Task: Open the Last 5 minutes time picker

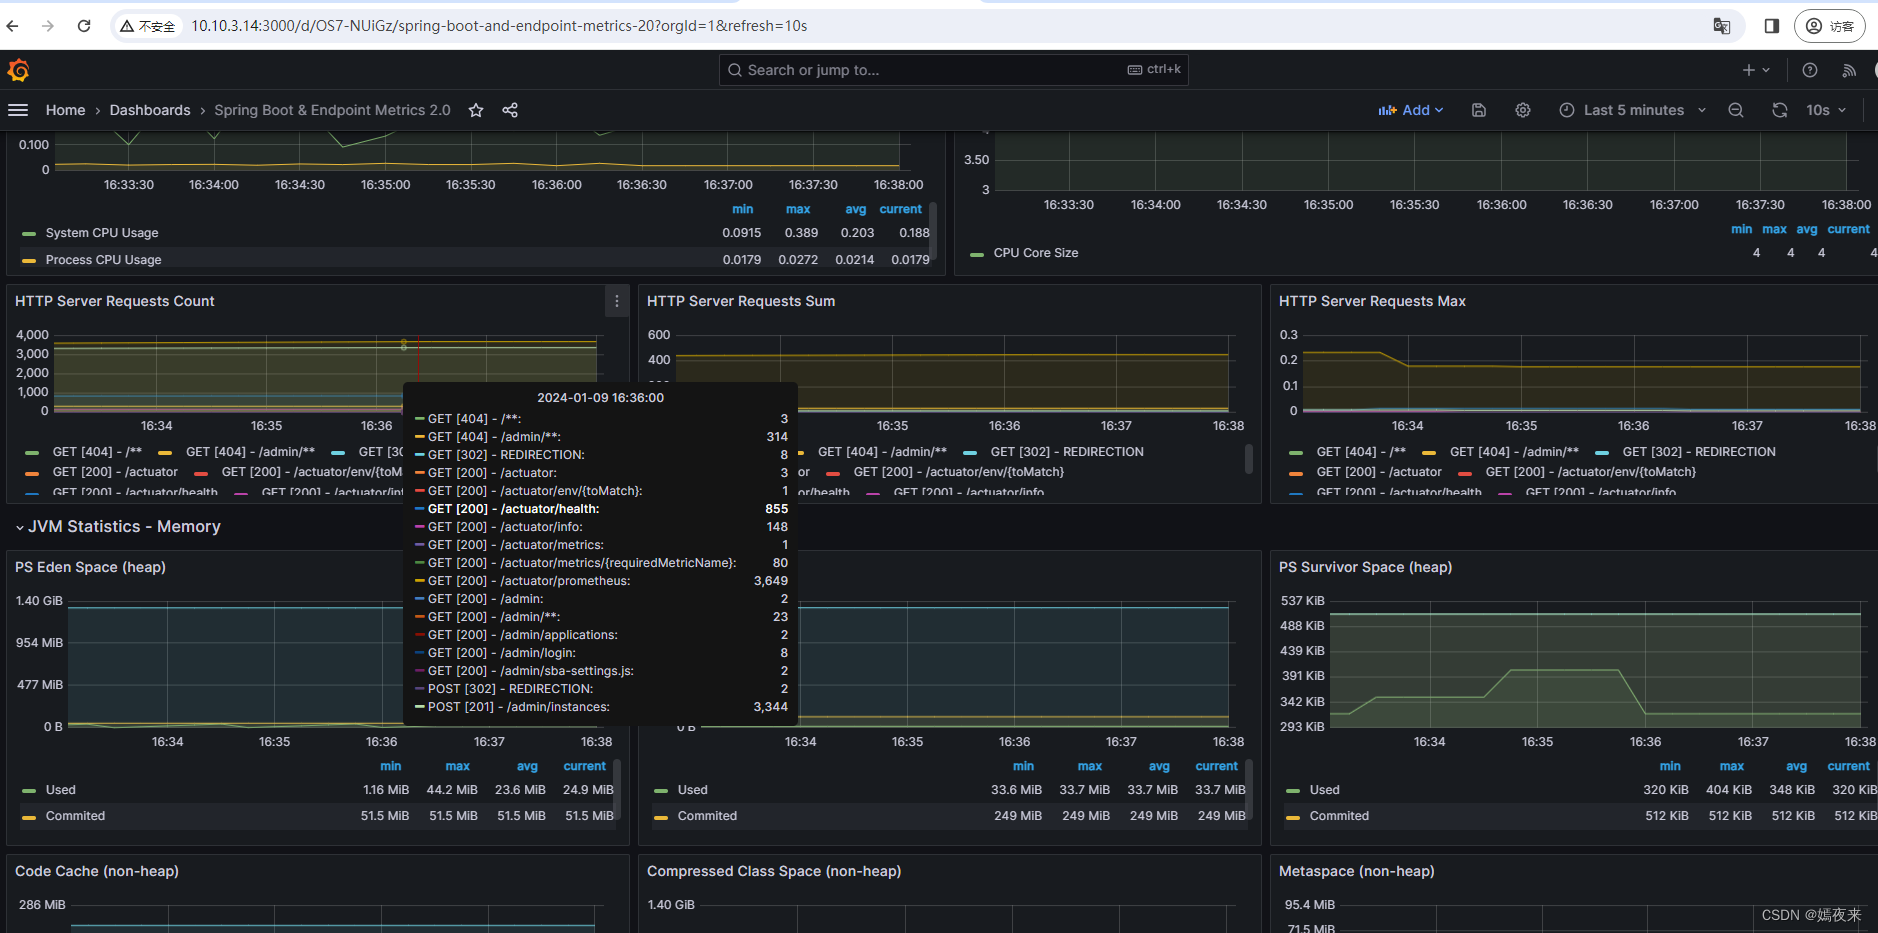Action: (x=1632, y=110)
